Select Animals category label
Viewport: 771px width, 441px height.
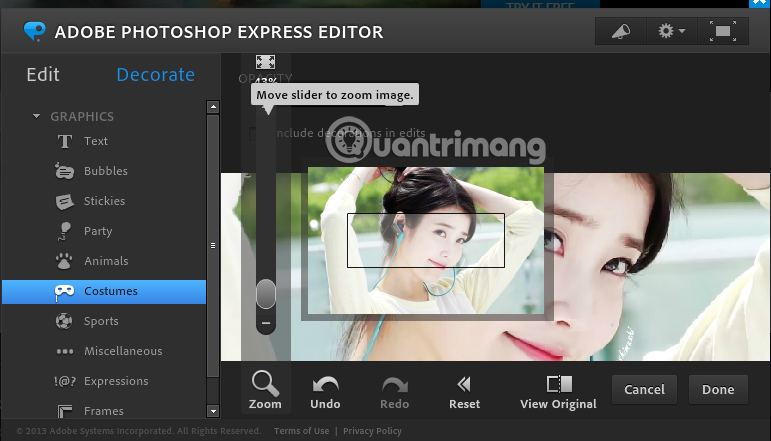[x=106, y=261]
